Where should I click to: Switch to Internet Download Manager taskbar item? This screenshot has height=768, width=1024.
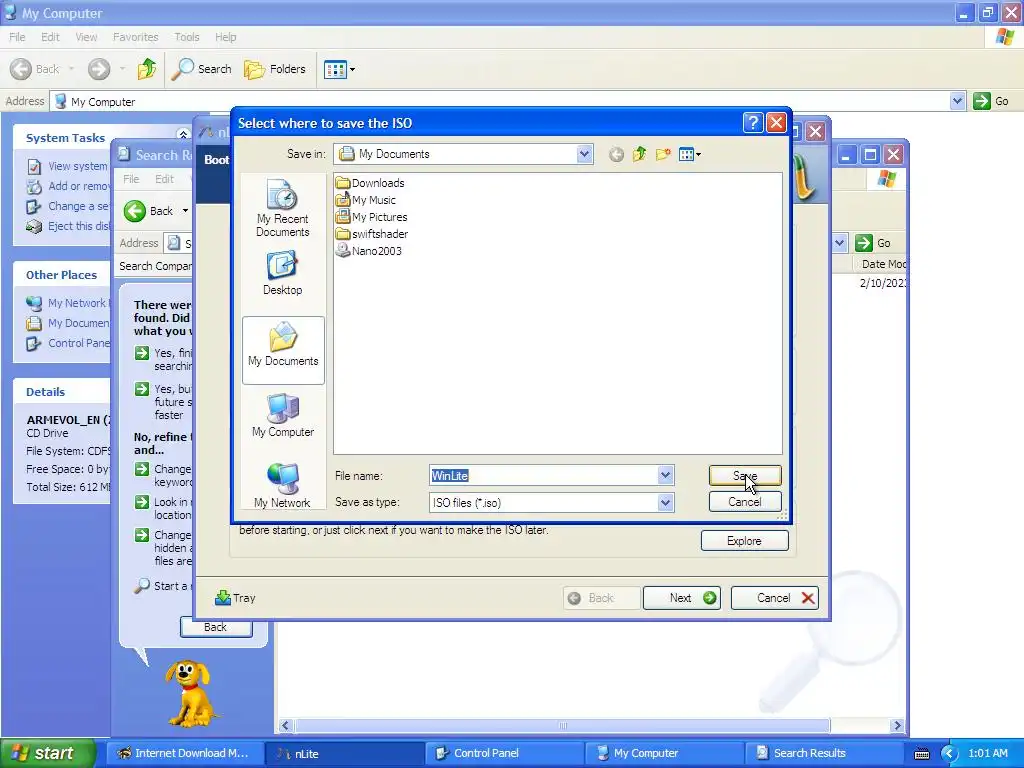[x=184, y=753]
